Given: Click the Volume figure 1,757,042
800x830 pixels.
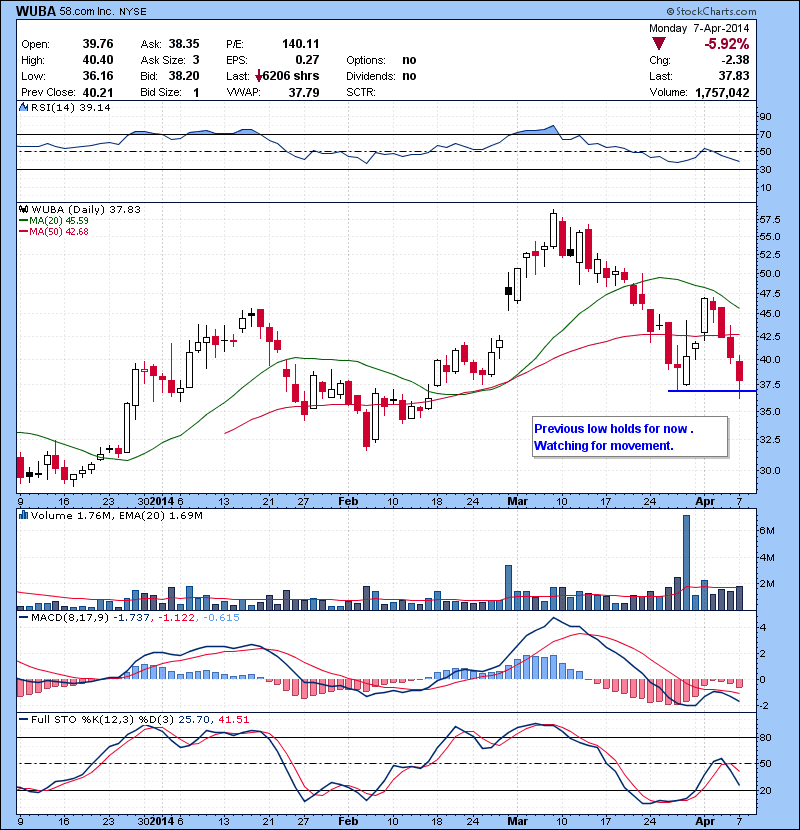Looking at the screenshot, I should (x=722, y=93).
